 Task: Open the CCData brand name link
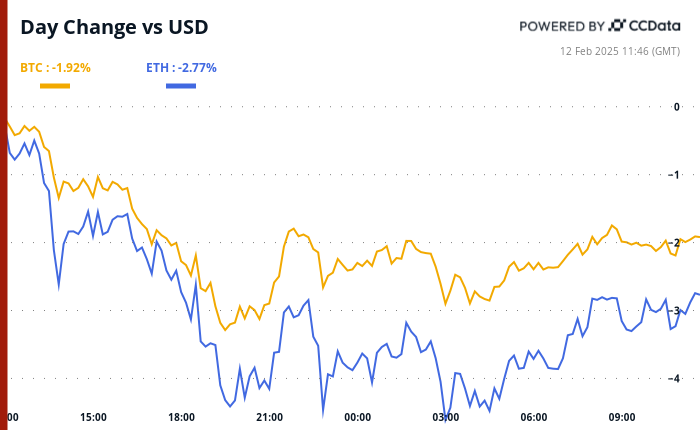pos(656,26)
